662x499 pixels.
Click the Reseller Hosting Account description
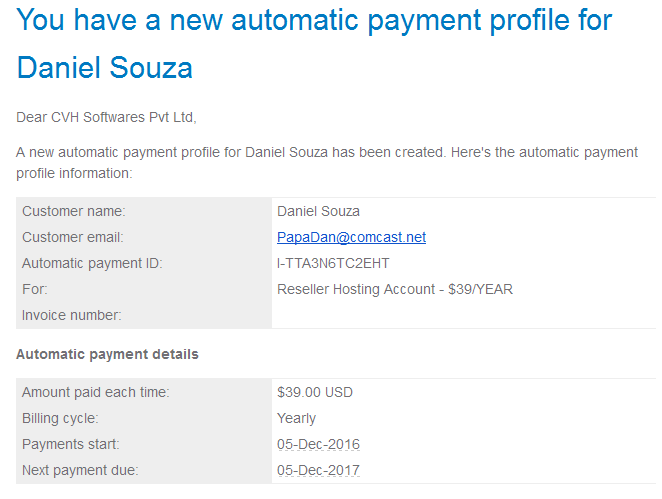(x=395, y=290)
